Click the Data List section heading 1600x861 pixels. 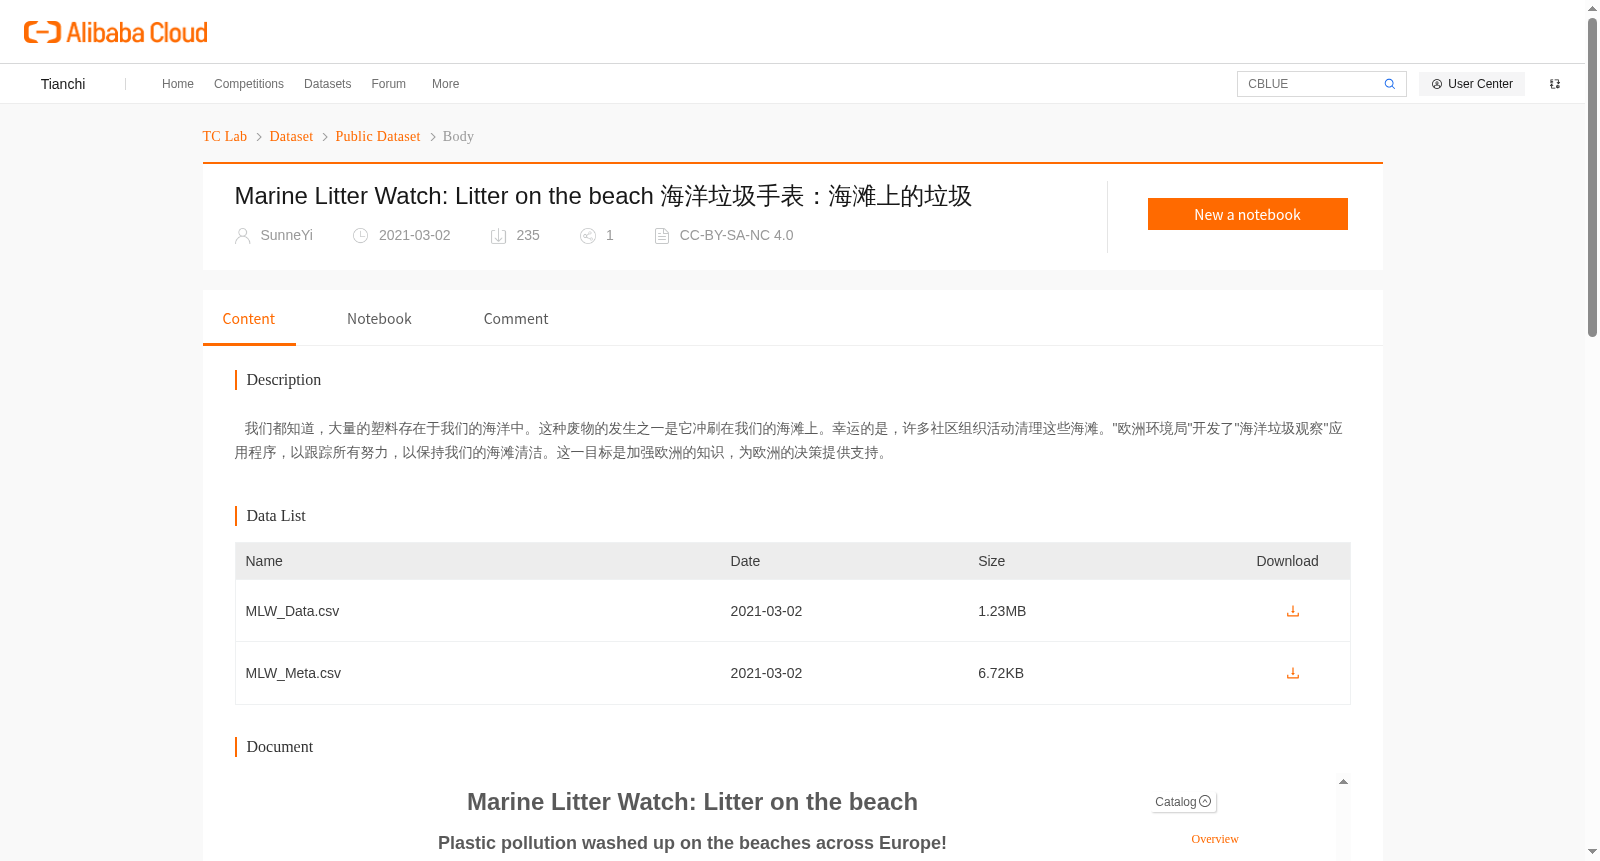coord(276,516)
